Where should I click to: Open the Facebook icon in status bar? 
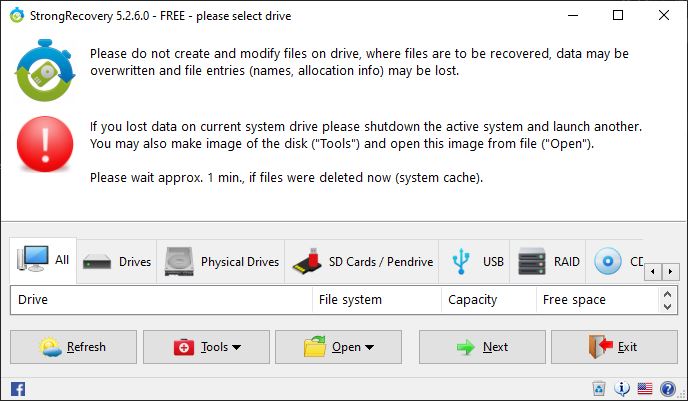18,389
